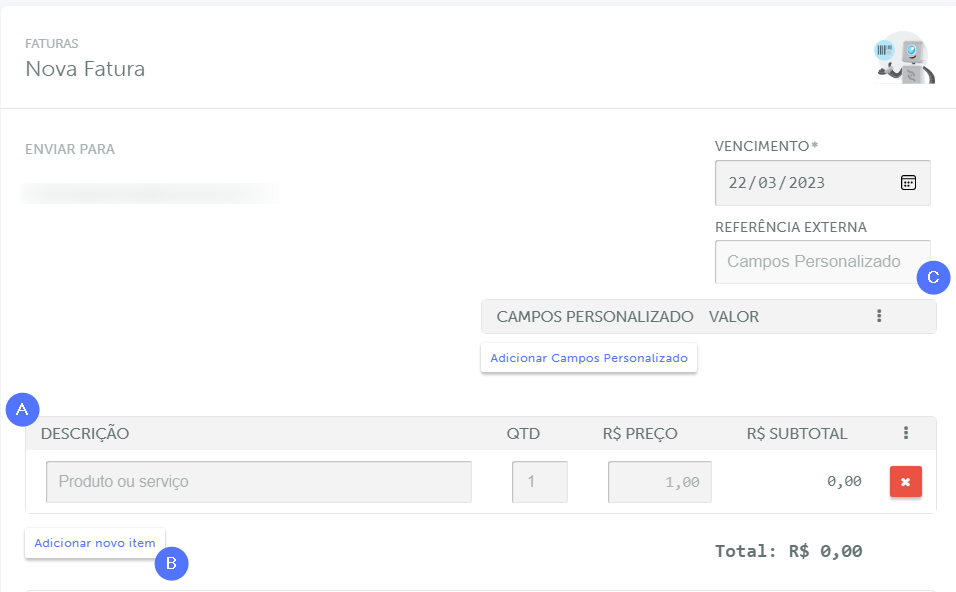Open three-dot menu in Descrição table header
The width and height of the screenshot is (956, 592).
click(x=906, y=433)
